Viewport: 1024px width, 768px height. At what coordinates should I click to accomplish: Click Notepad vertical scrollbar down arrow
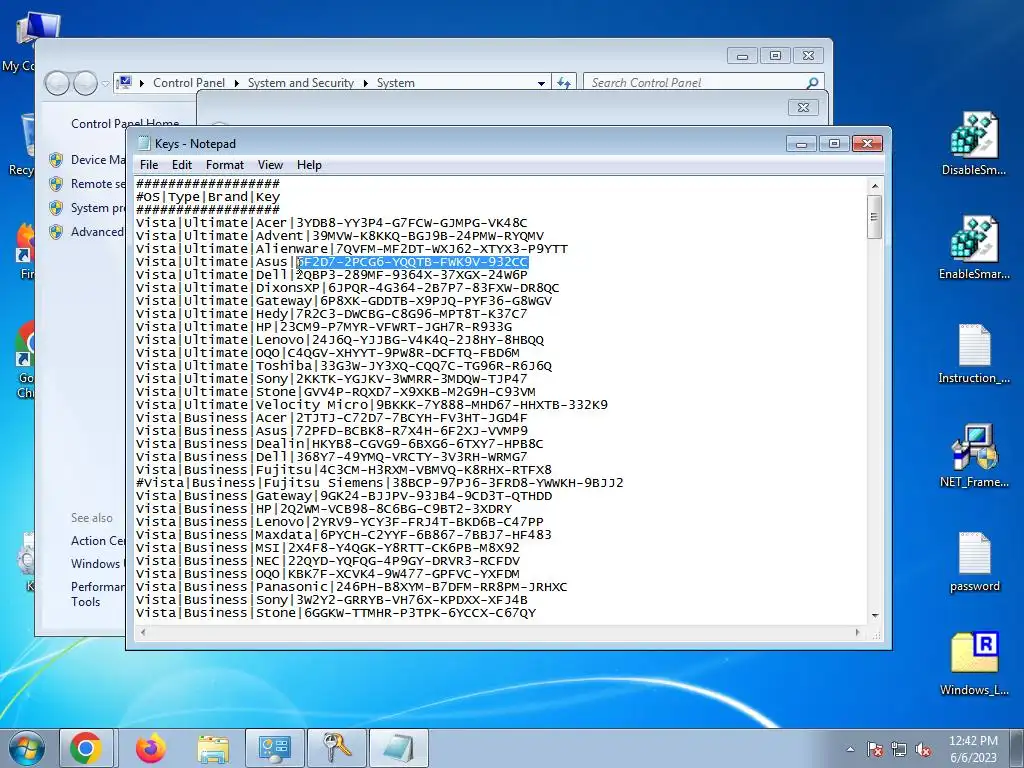(x=875, y=616)
